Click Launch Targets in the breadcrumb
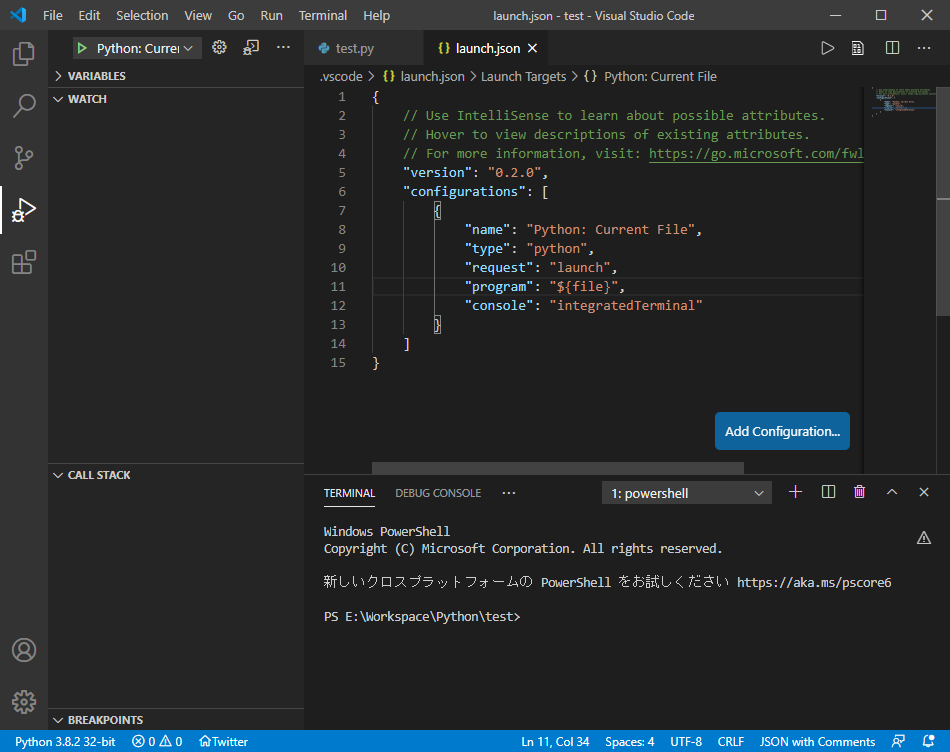The width and height of the screenshot is (950, 752). (523, 76)
